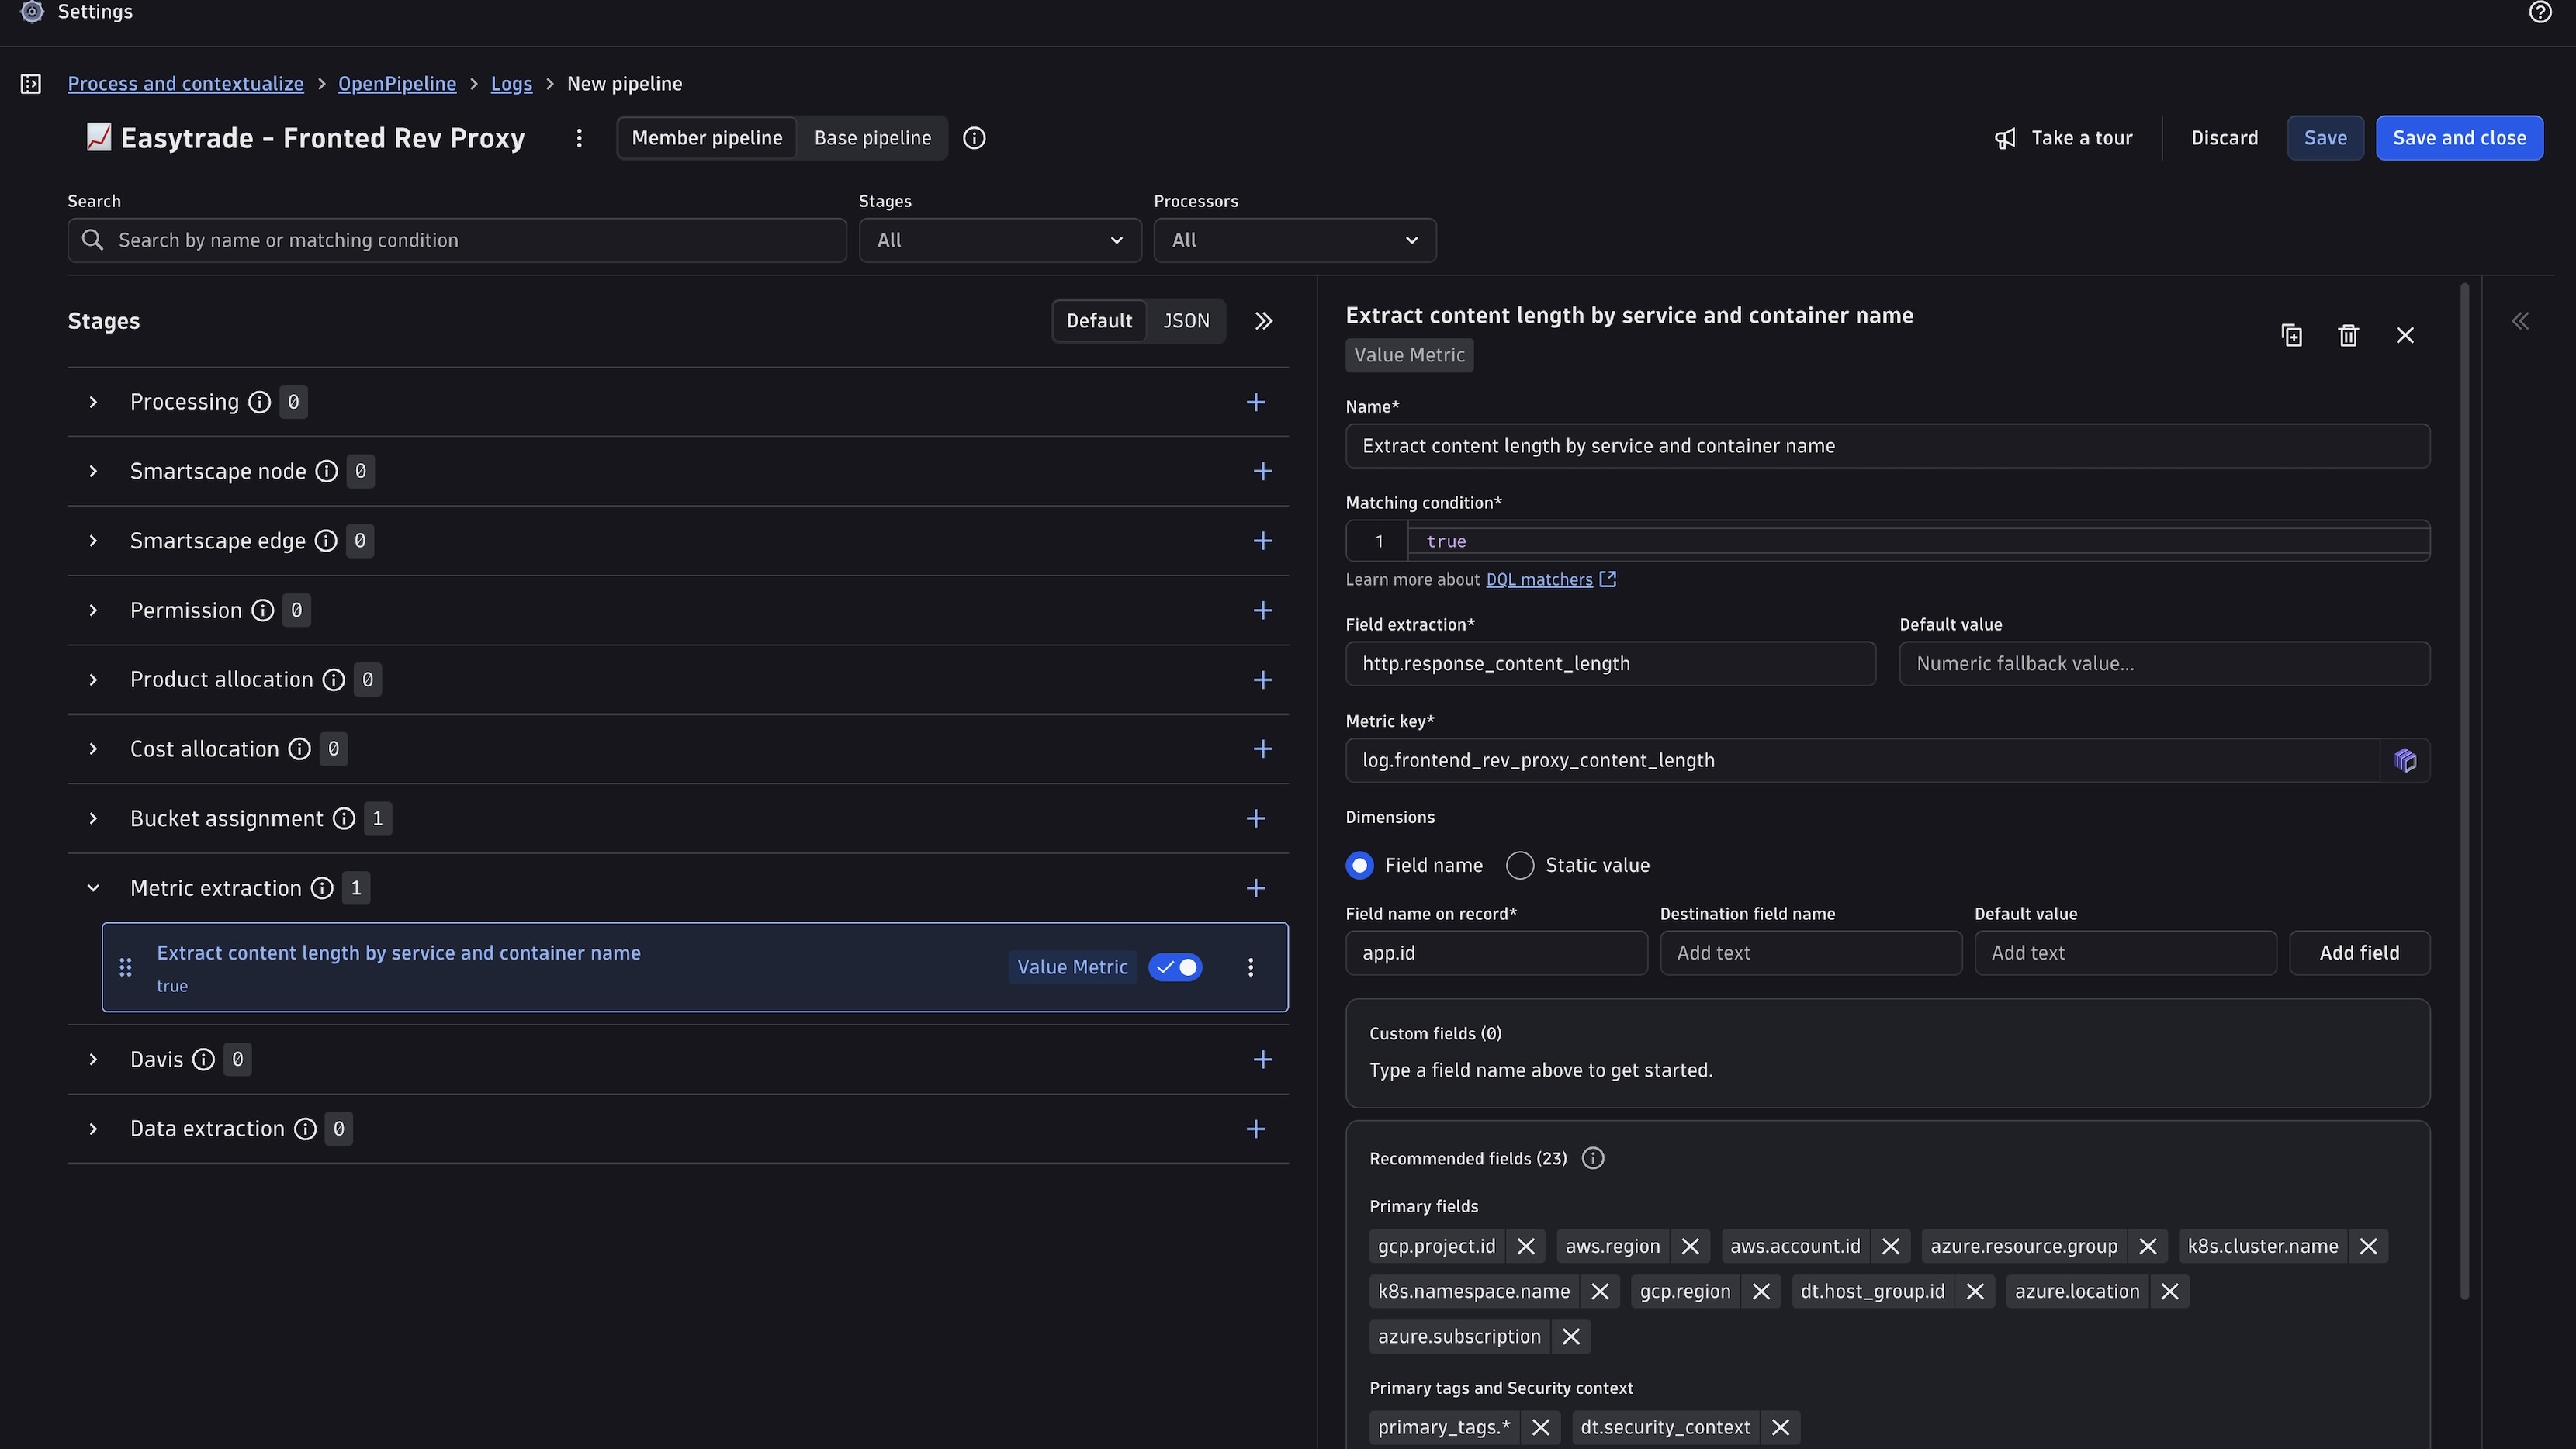2576x1449 pixels.
Task: Open options menu for Extract content length processor
Action: 1250,967
